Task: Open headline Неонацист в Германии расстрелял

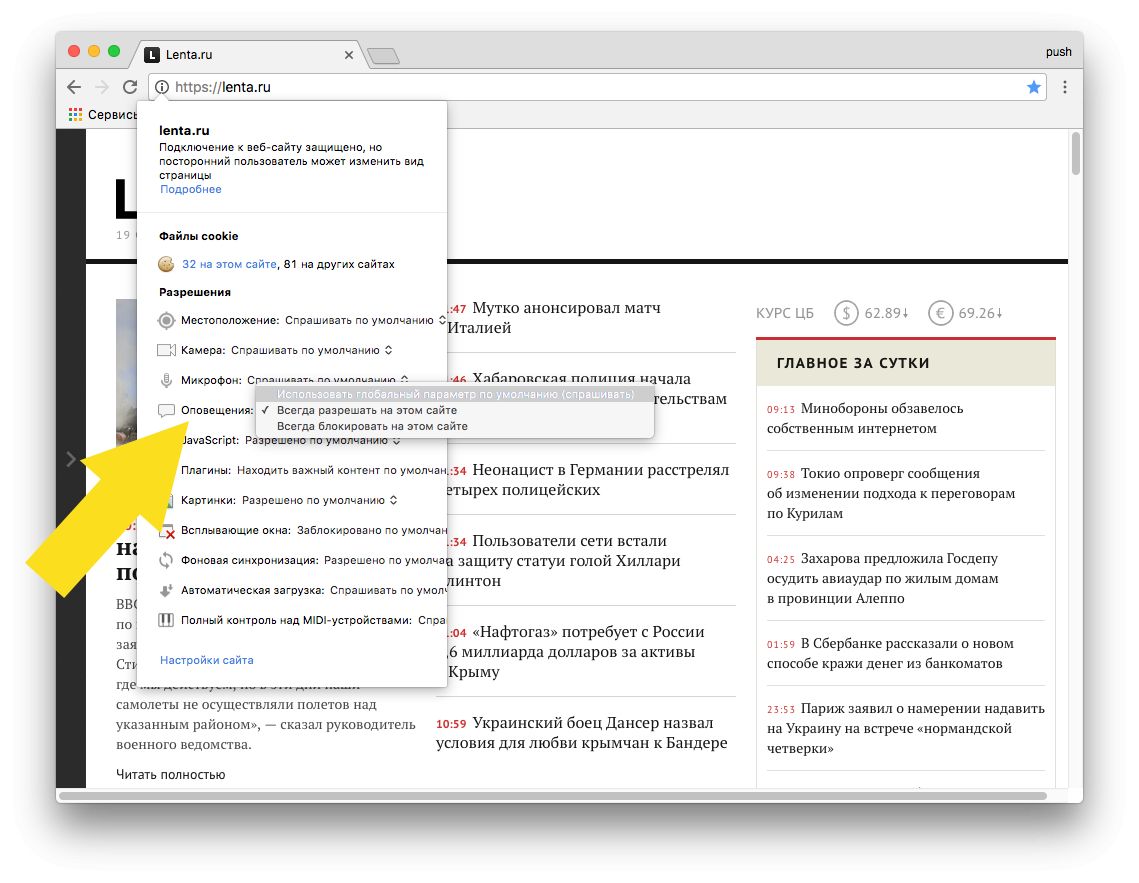Action: [588, 479]
